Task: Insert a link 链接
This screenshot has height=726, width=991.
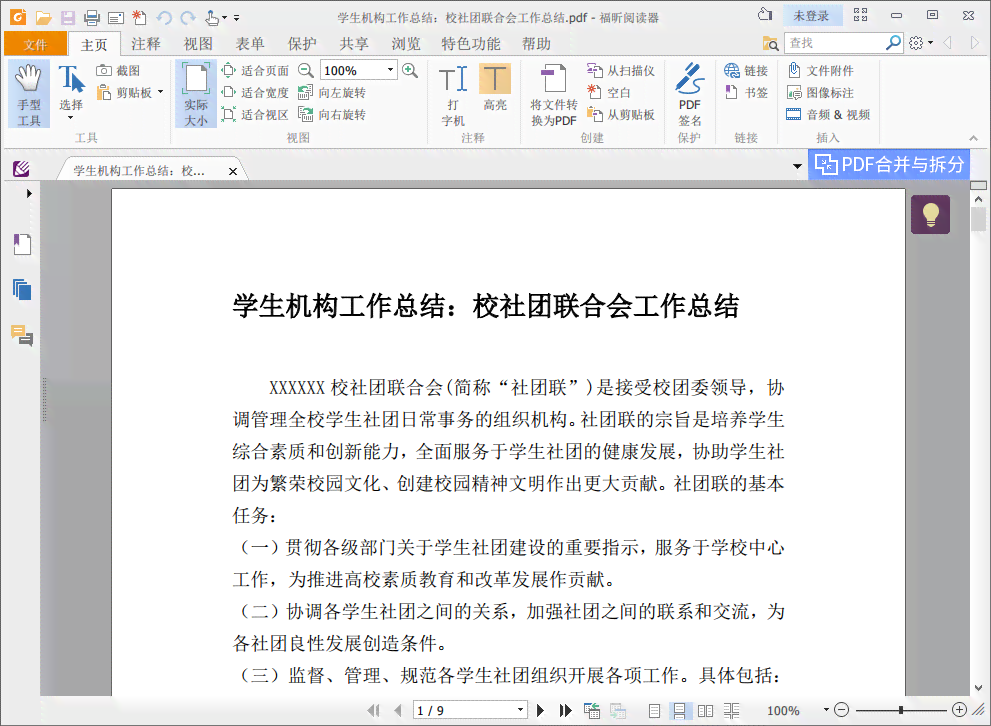Action: click(746, 71)
